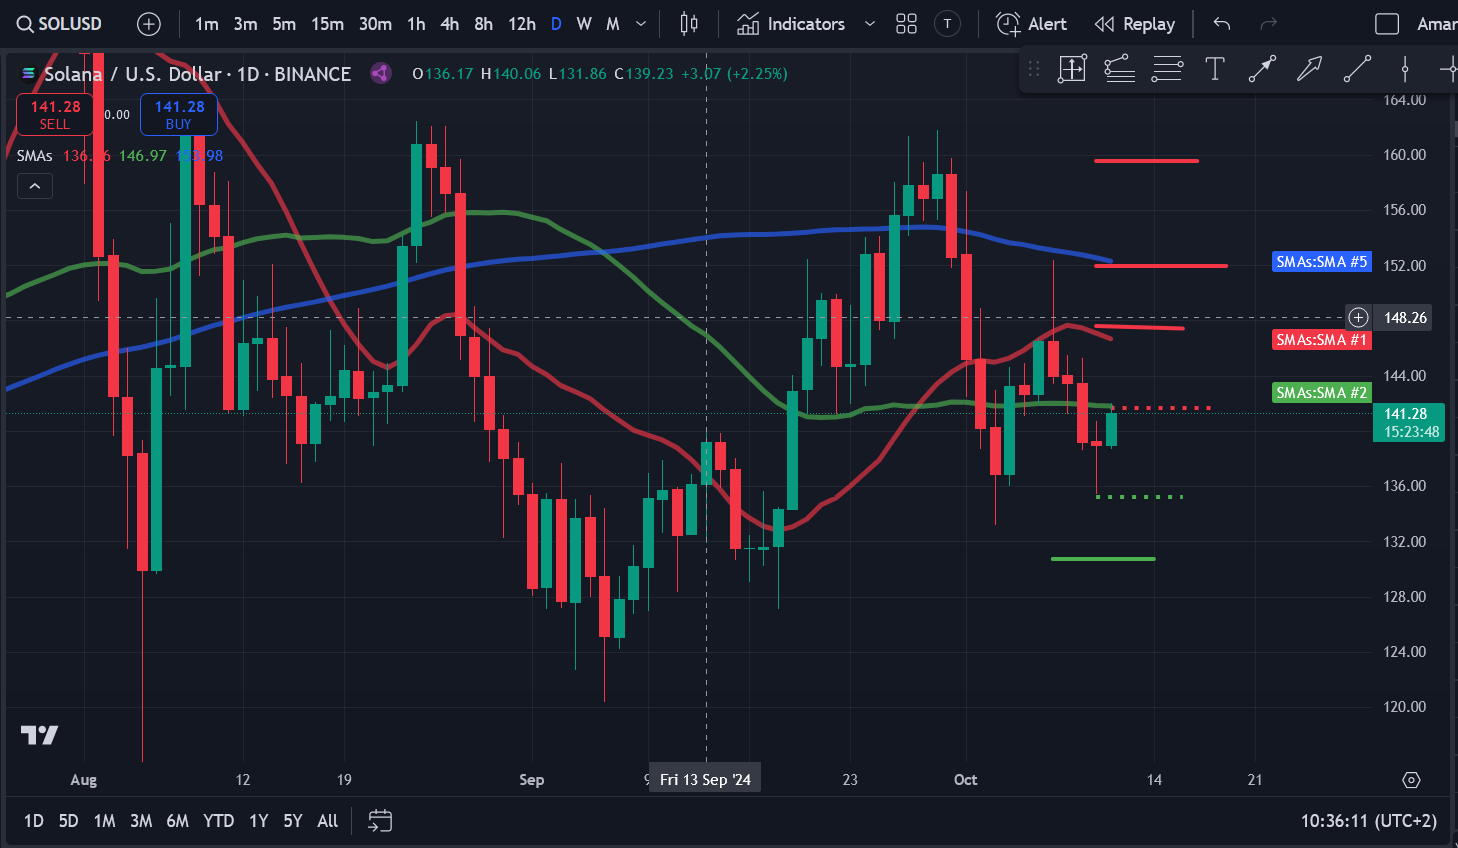Choose the M monthly timeframe

[613, 24]
